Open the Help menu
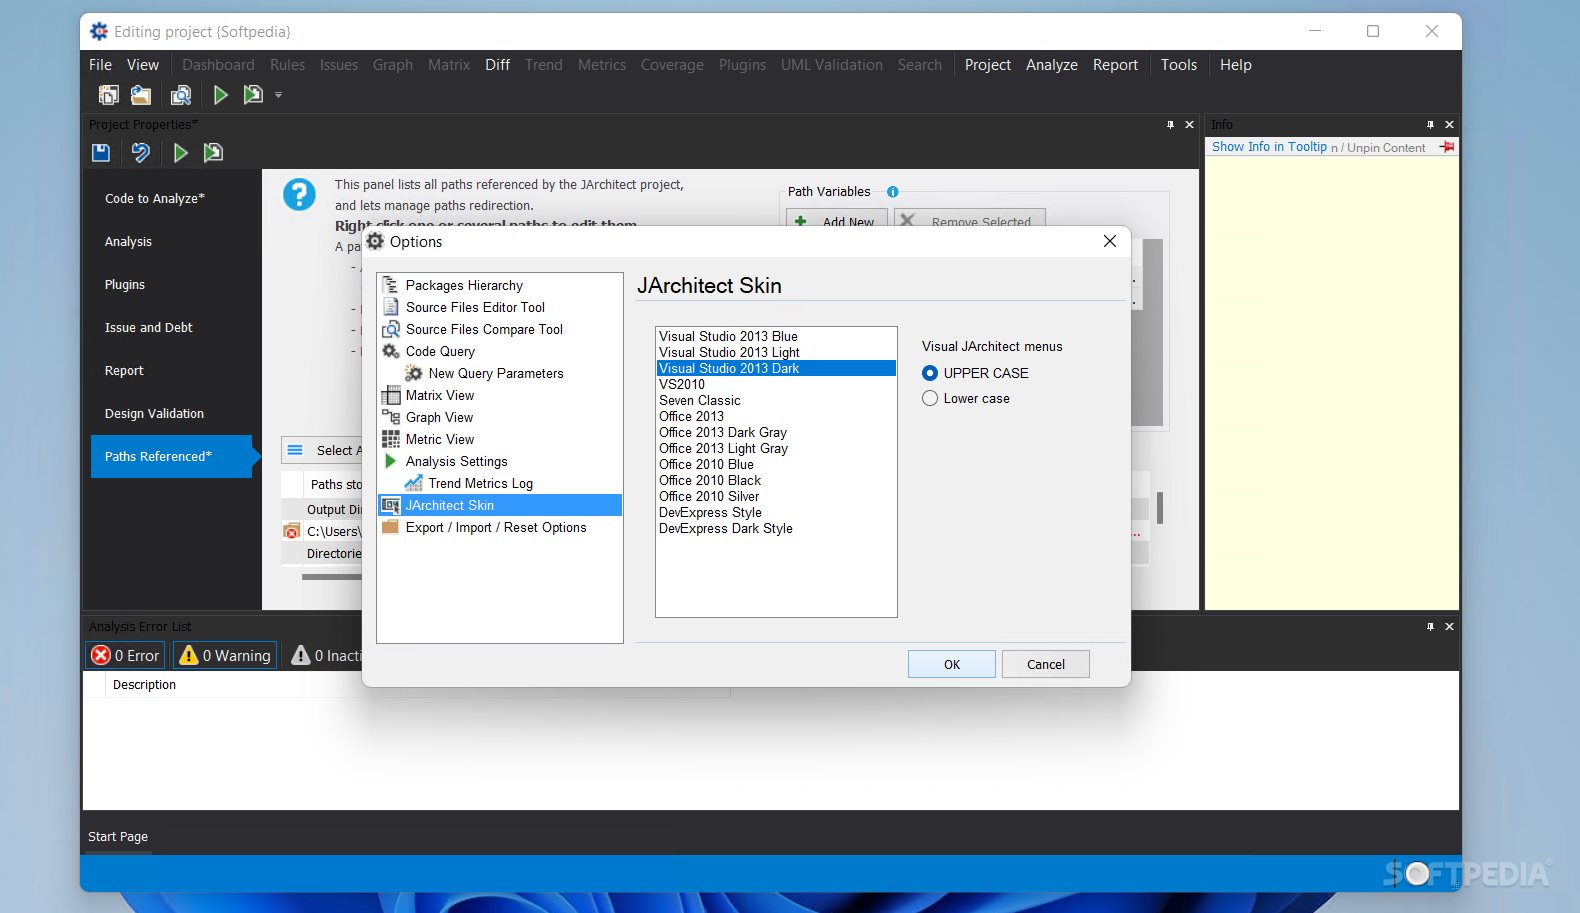This screenshot has width=1580, height=913. [1236, 65]
